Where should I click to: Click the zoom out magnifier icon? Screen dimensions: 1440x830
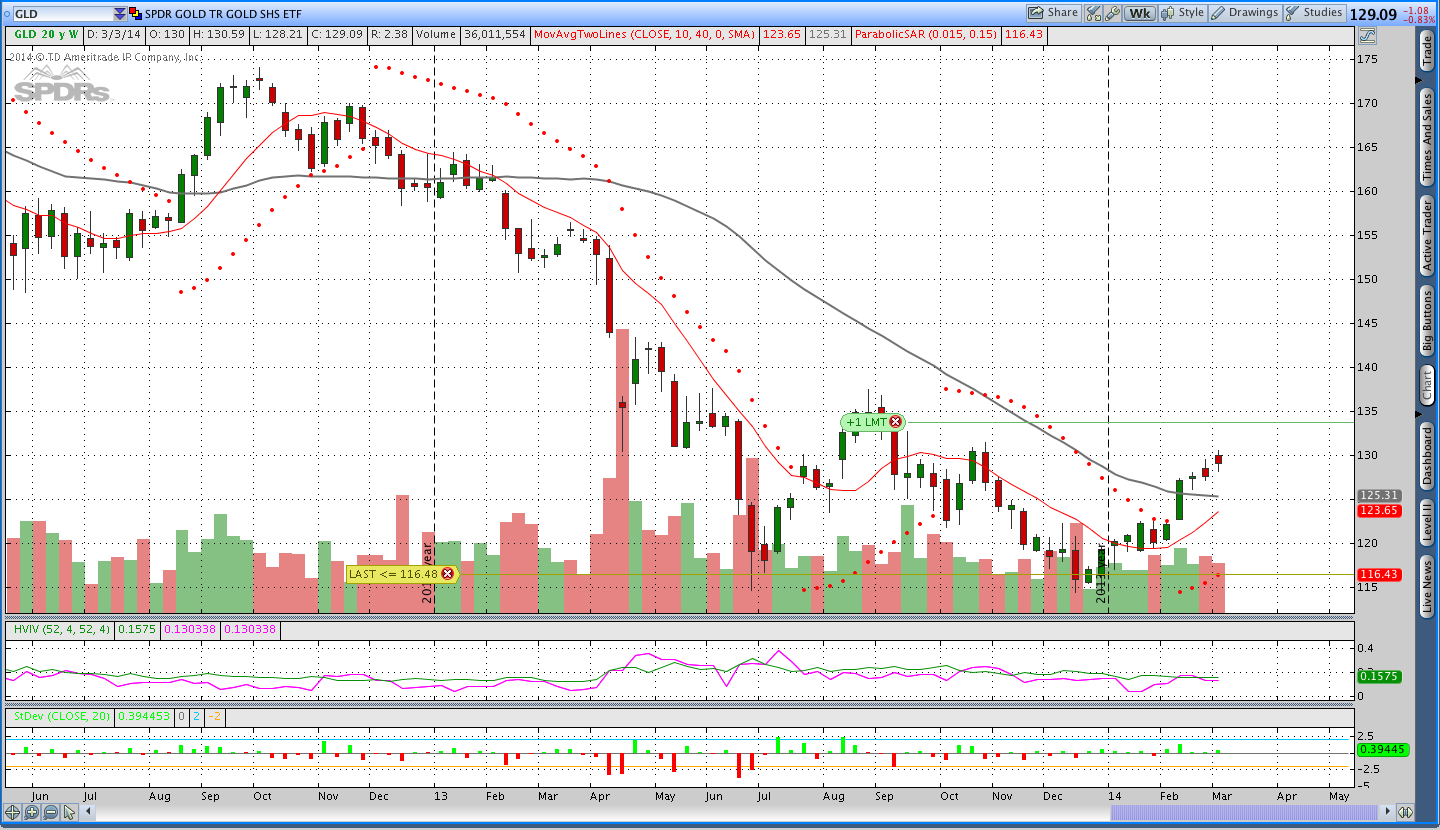click(50, 812)
